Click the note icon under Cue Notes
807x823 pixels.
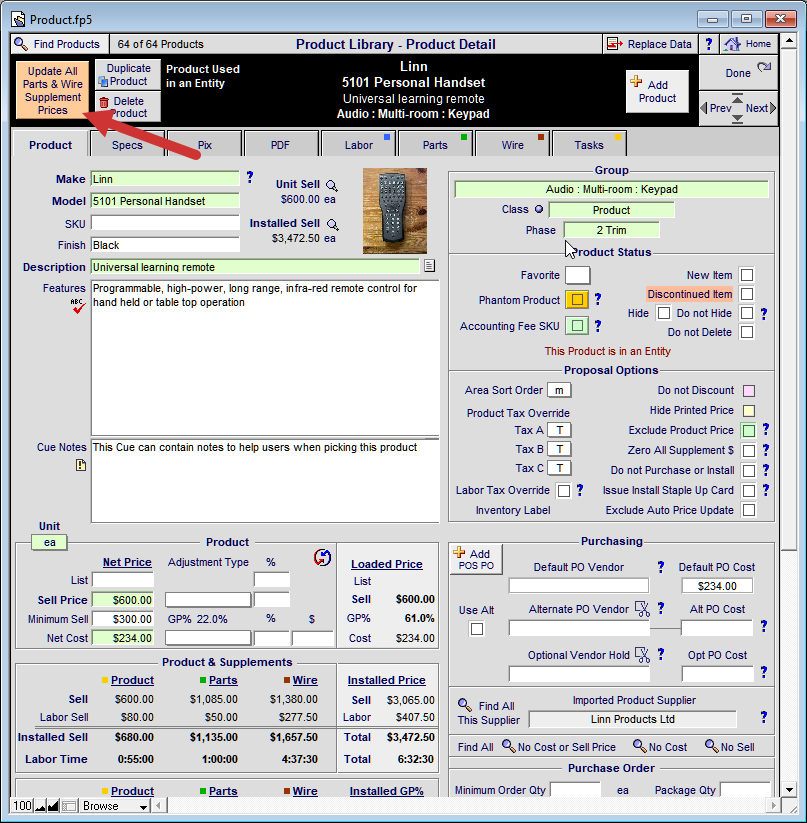pyautogui.click(x=81, y=465)
